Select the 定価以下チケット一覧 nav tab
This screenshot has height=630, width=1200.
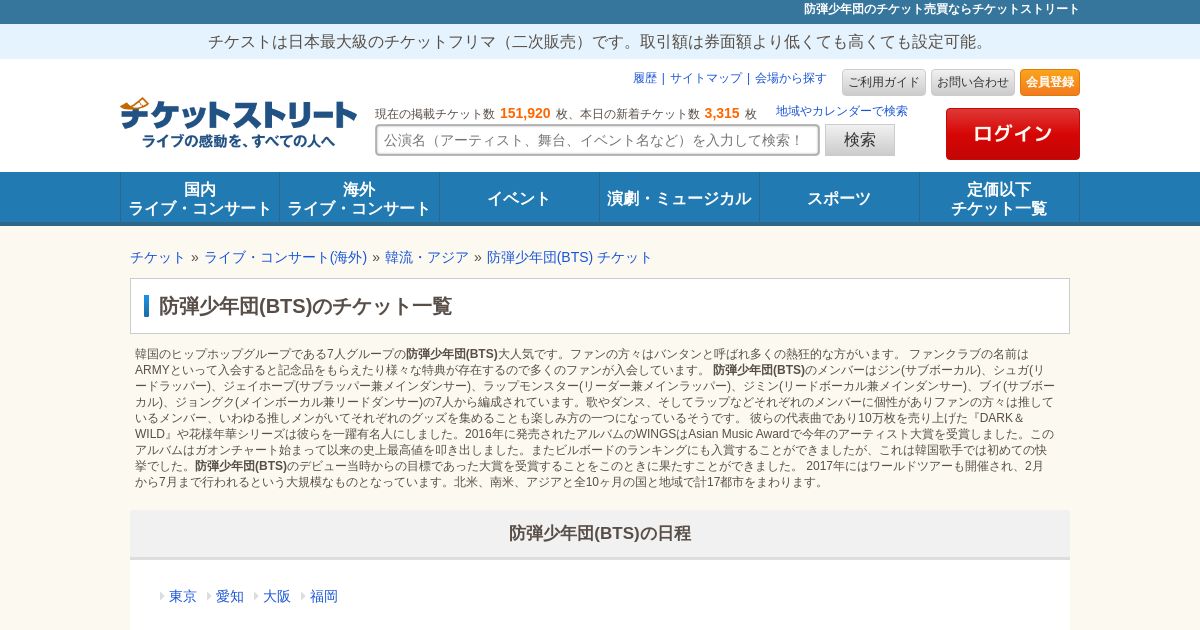coord(999,198)
